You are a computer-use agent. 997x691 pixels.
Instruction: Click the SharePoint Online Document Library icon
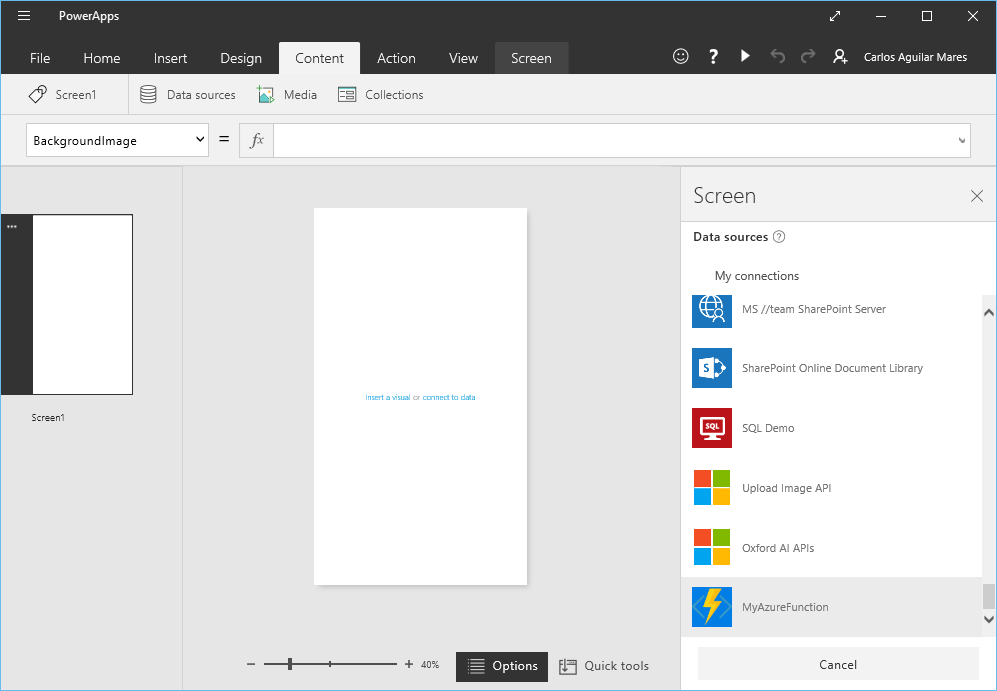click(x=712, y=367)
